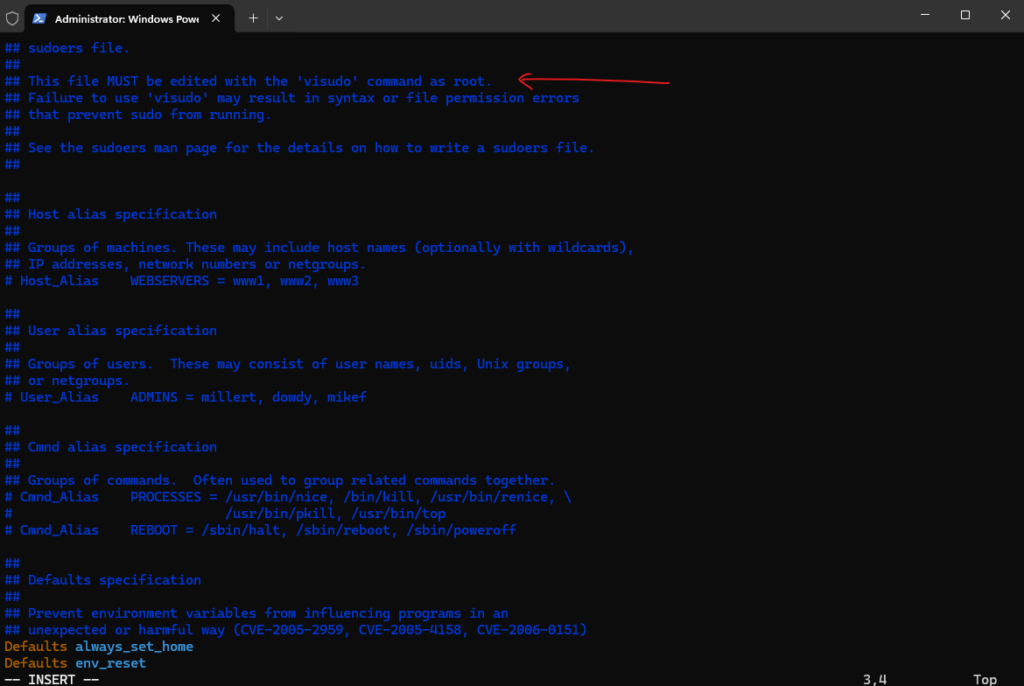Viewport: 1024px width, 686px height.
Task: Click the red arrow annotation tip
Action: coord(521,79)
